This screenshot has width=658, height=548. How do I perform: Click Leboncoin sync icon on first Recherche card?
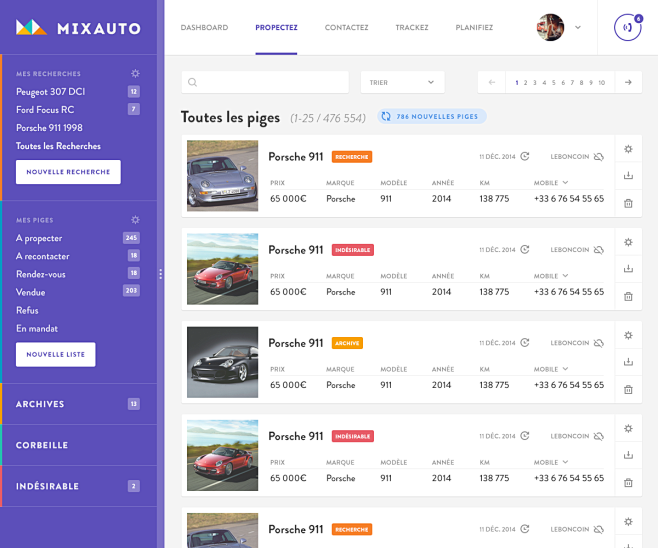(x=599, y=157)
